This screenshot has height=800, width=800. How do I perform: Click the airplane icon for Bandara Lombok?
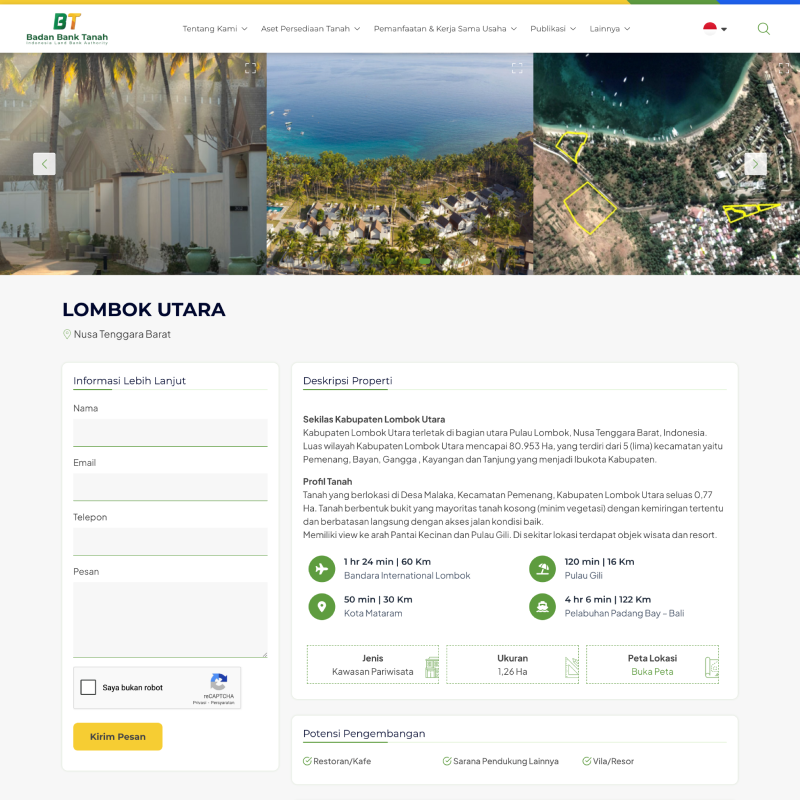(x=321, y=569)
